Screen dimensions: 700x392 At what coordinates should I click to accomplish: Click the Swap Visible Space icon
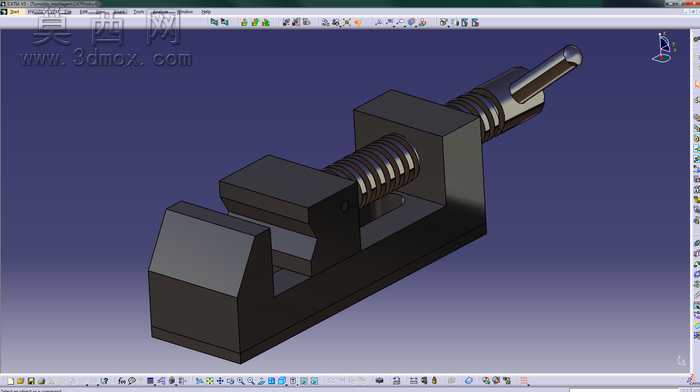click(314, 381)
